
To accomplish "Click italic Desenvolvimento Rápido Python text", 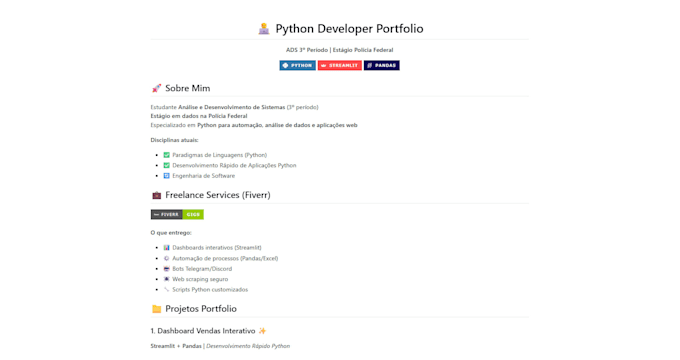I will point(248,346).
